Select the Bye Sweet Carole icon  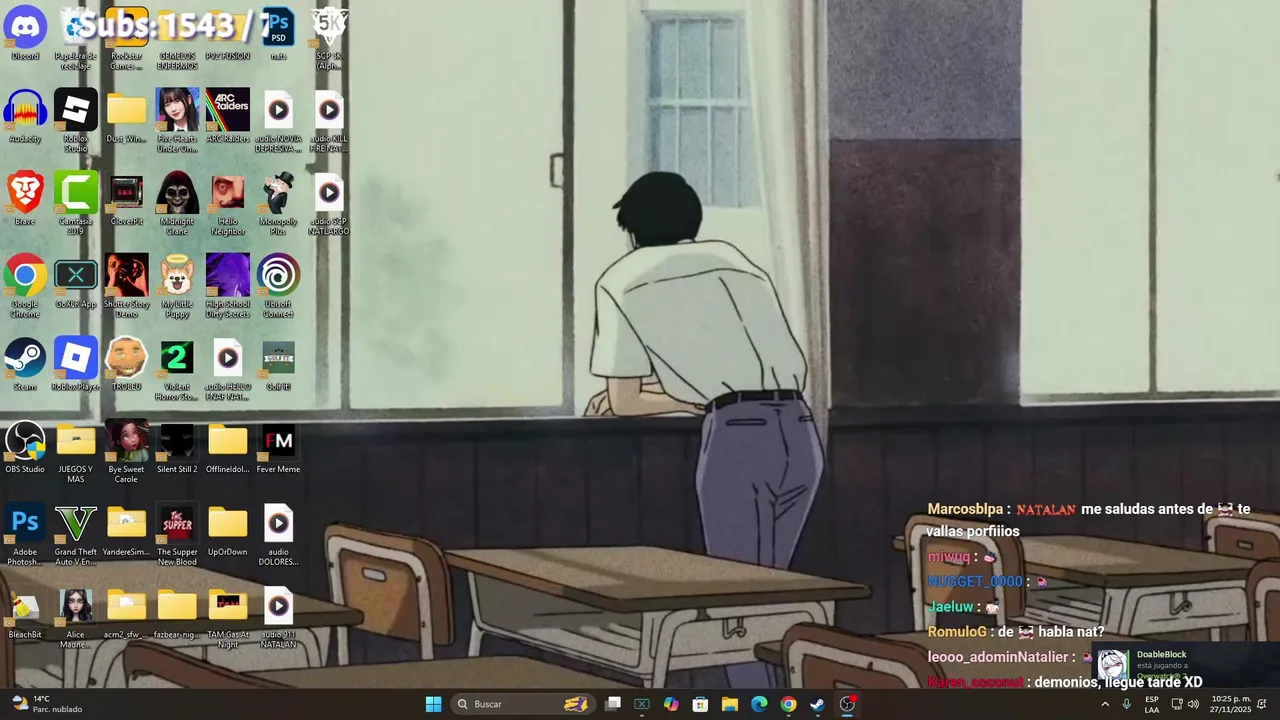click(x=127, y=452)
